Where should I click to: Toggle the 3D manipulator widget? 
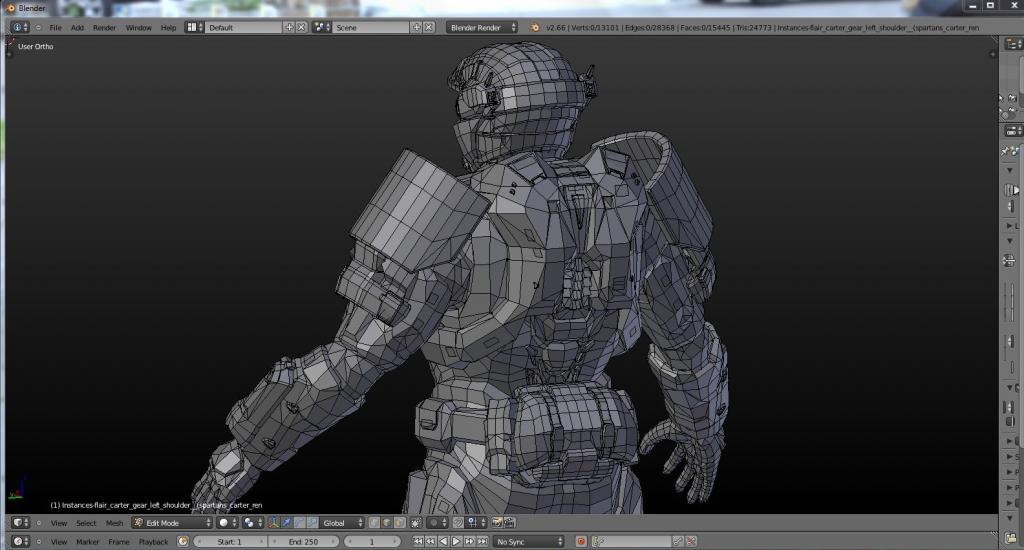274,523
